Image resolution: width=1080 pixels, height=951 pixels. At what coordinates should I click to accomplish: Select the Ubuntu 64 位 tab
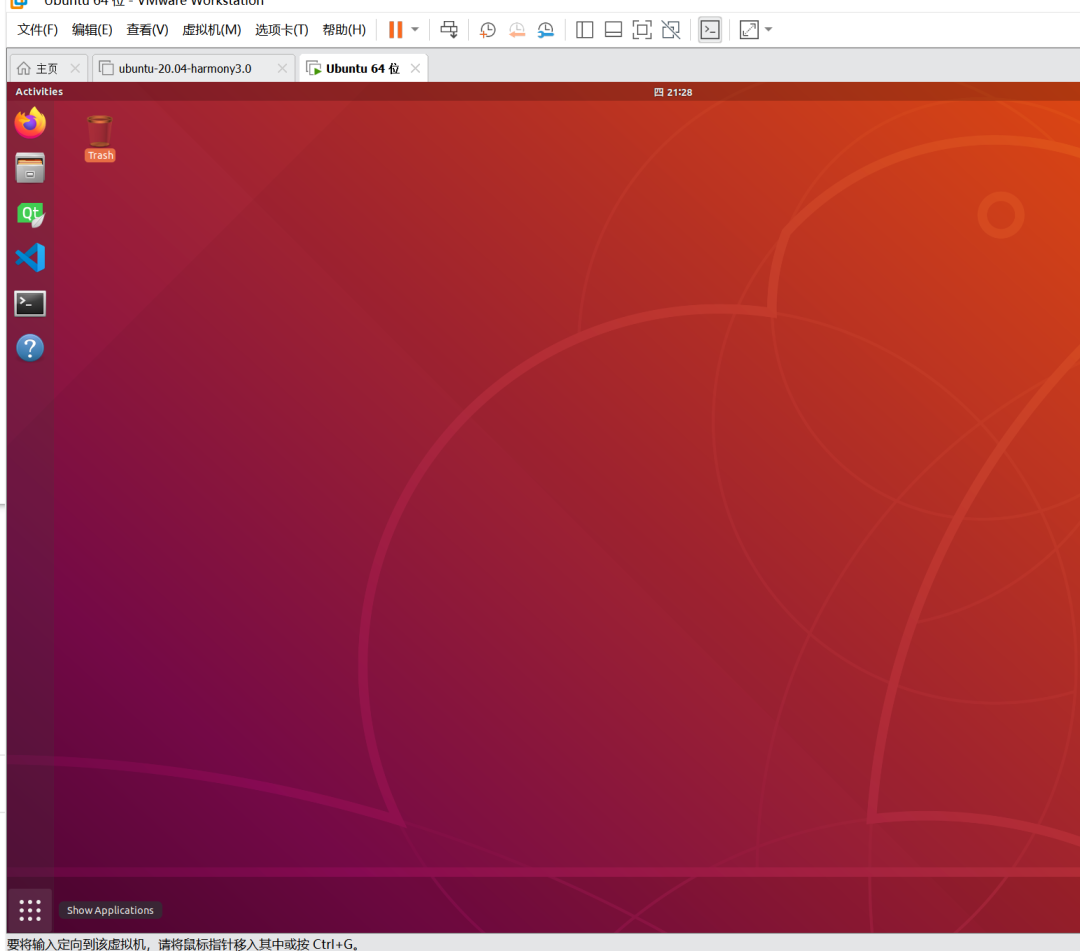(363, 68)
